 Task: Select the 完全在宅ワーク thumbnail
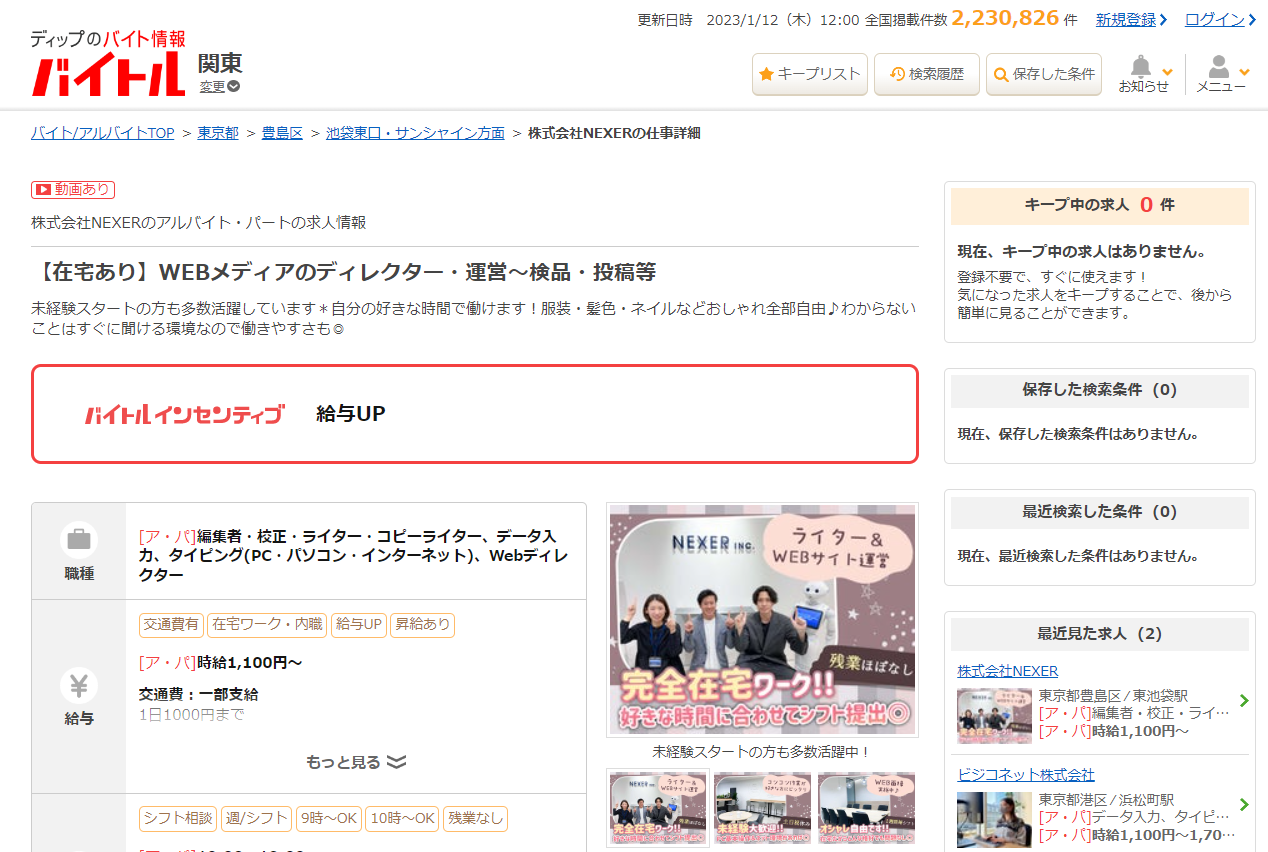click(658, 808)
